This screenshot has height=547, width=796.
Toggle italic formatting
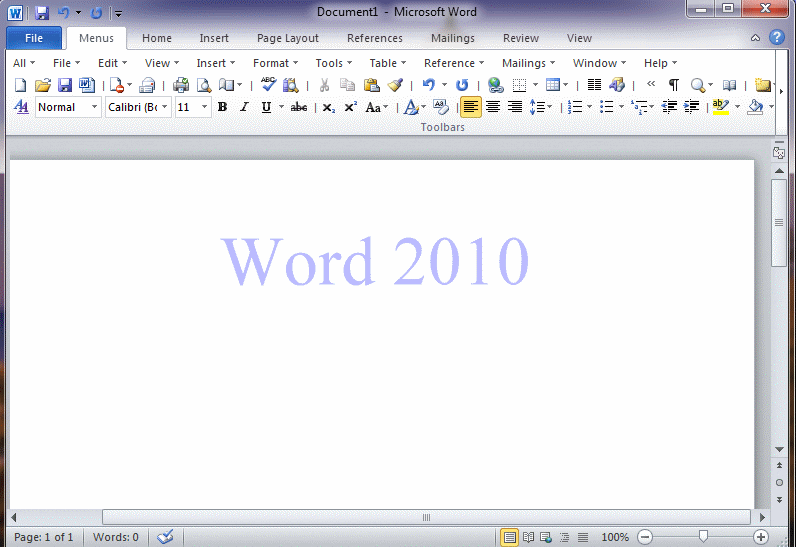pyautogui.click(x=244, y=107)
